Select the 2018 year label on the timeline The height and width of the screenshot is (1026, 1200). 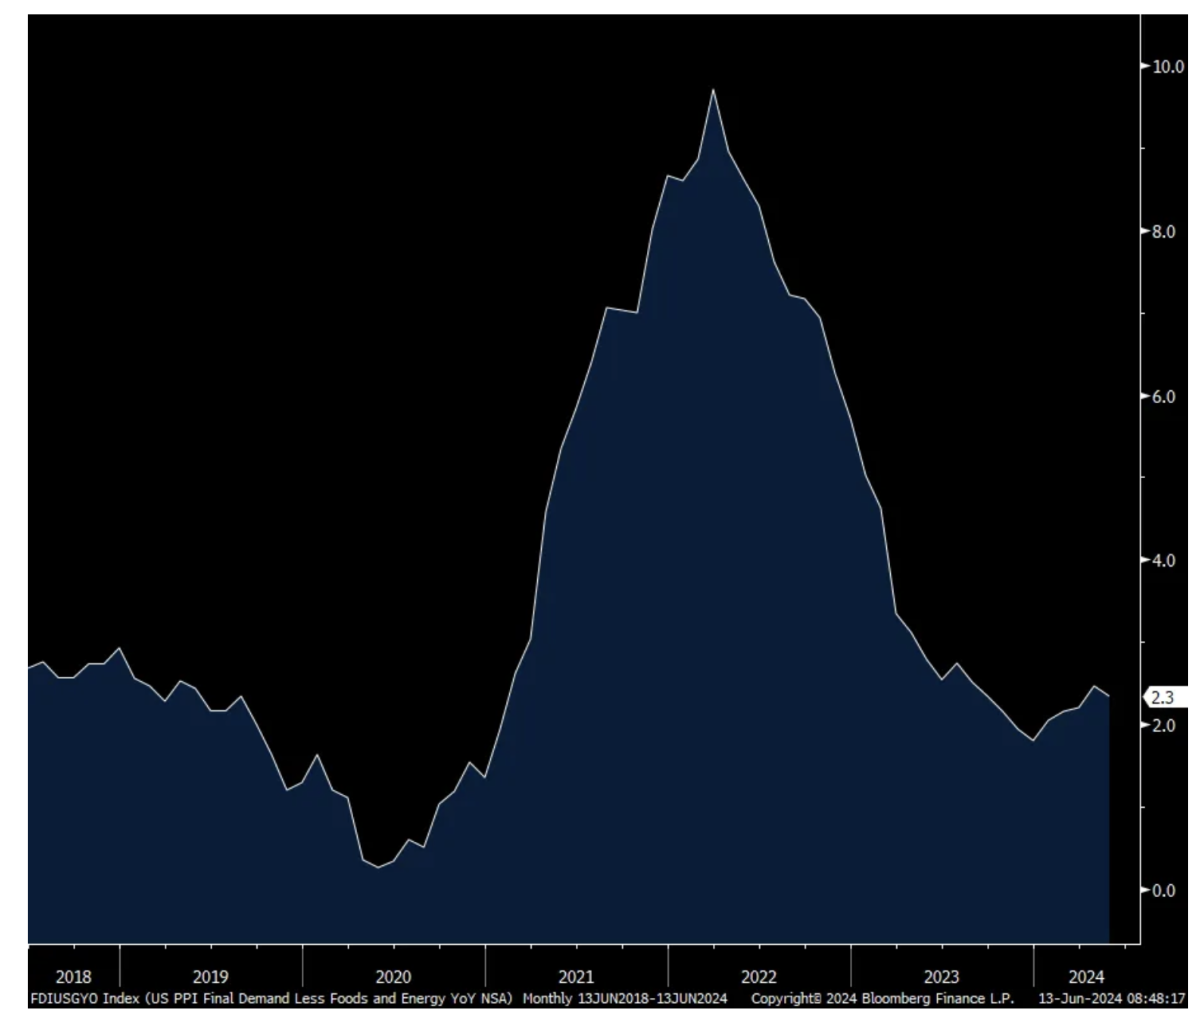(73, 977)
